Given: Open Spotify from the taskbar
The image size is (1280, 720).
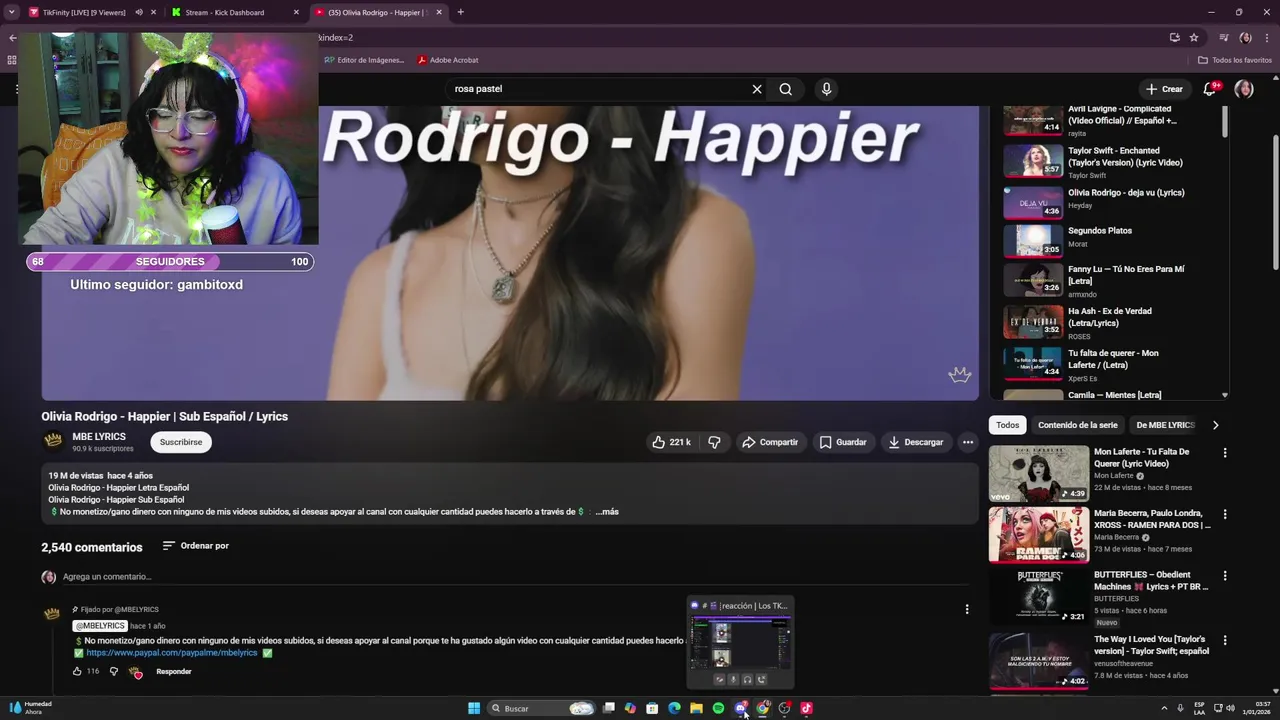Looking at the screenshot, I should 718,708.
